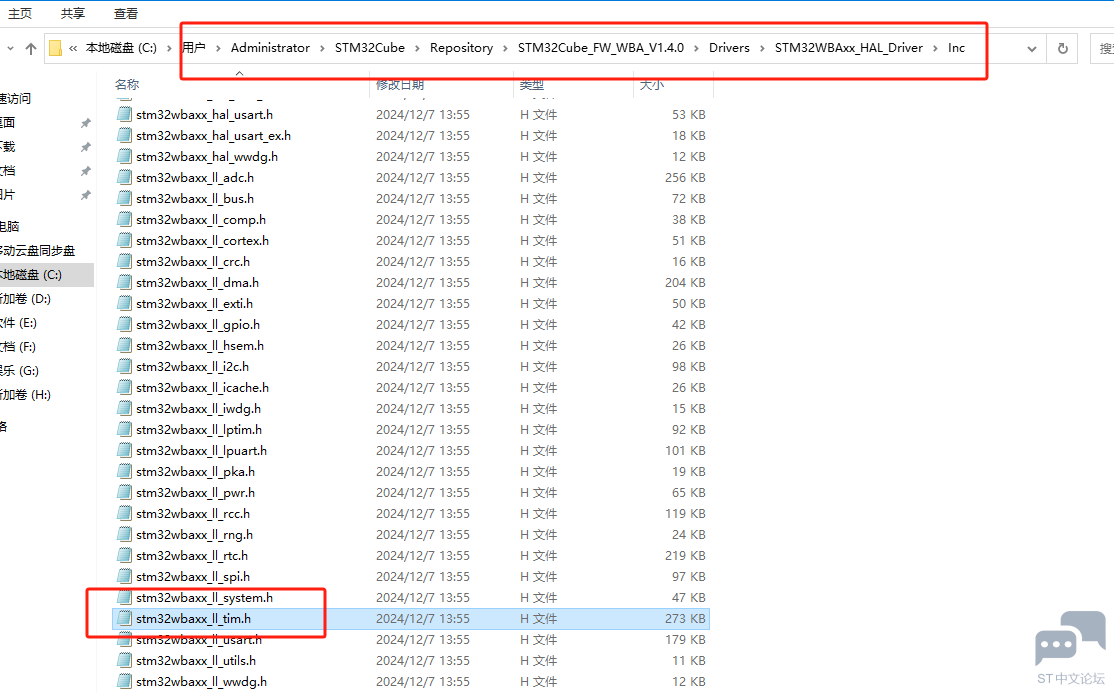The image size is (1114, 694).
Task: Sort by 修改日期 column header
Action: click(x=400, y=85)
